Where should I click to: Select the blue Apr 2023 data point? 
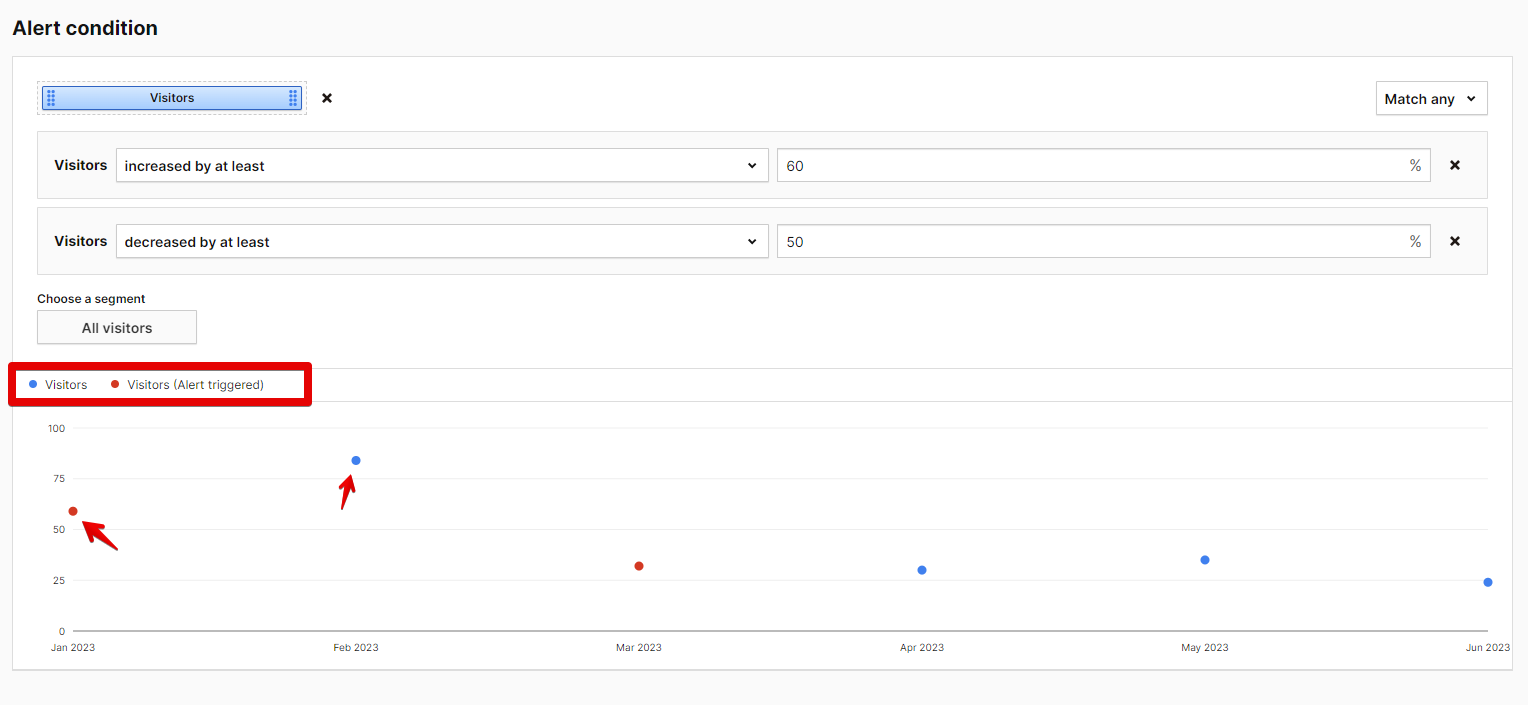coord(922,570)
